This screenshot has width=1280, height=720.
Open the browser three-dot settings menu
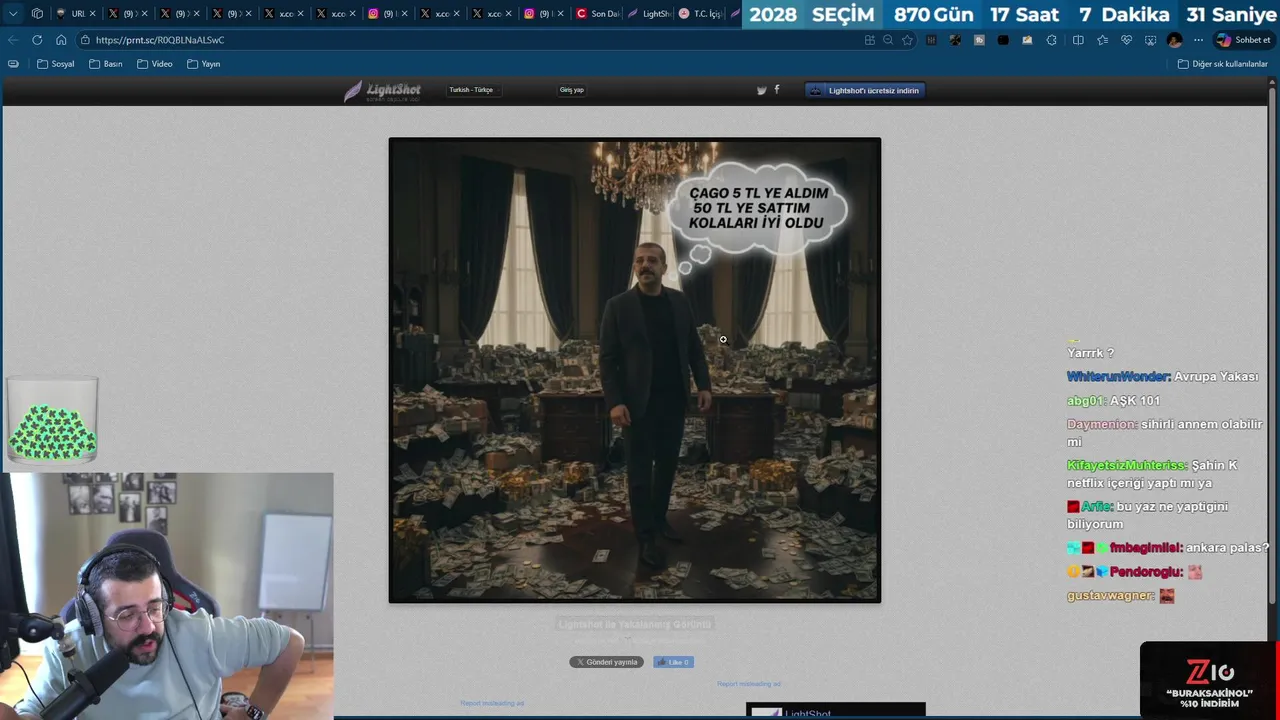(1197, 40)
